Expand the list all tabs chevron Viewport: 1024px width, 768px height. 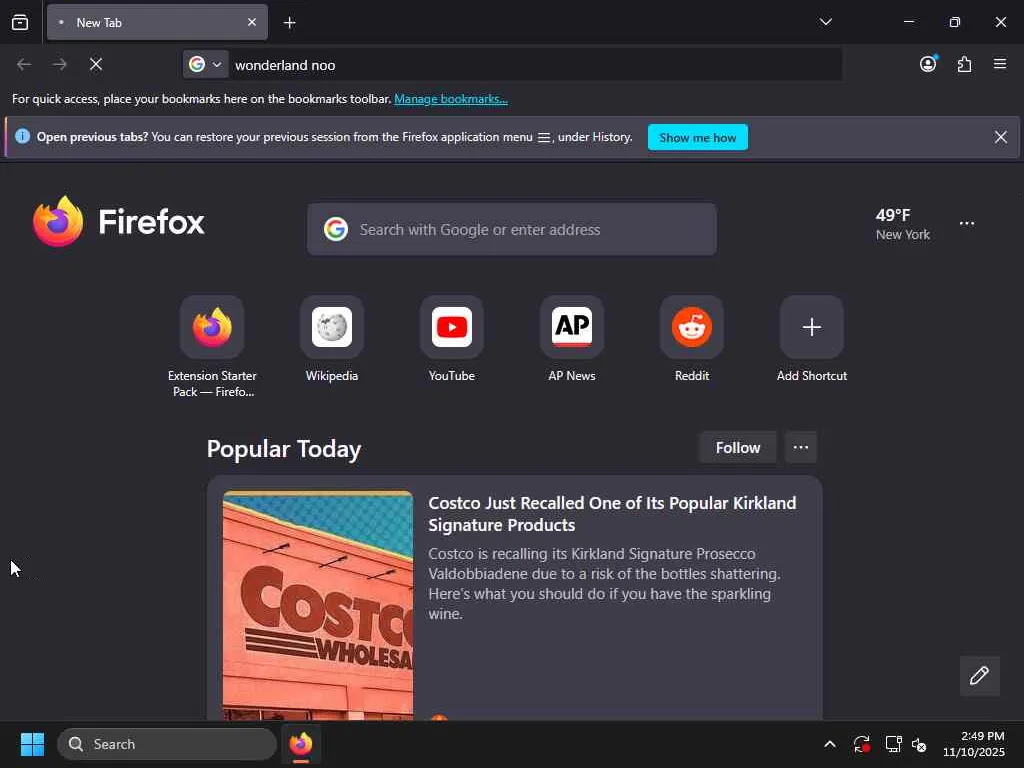825,22
